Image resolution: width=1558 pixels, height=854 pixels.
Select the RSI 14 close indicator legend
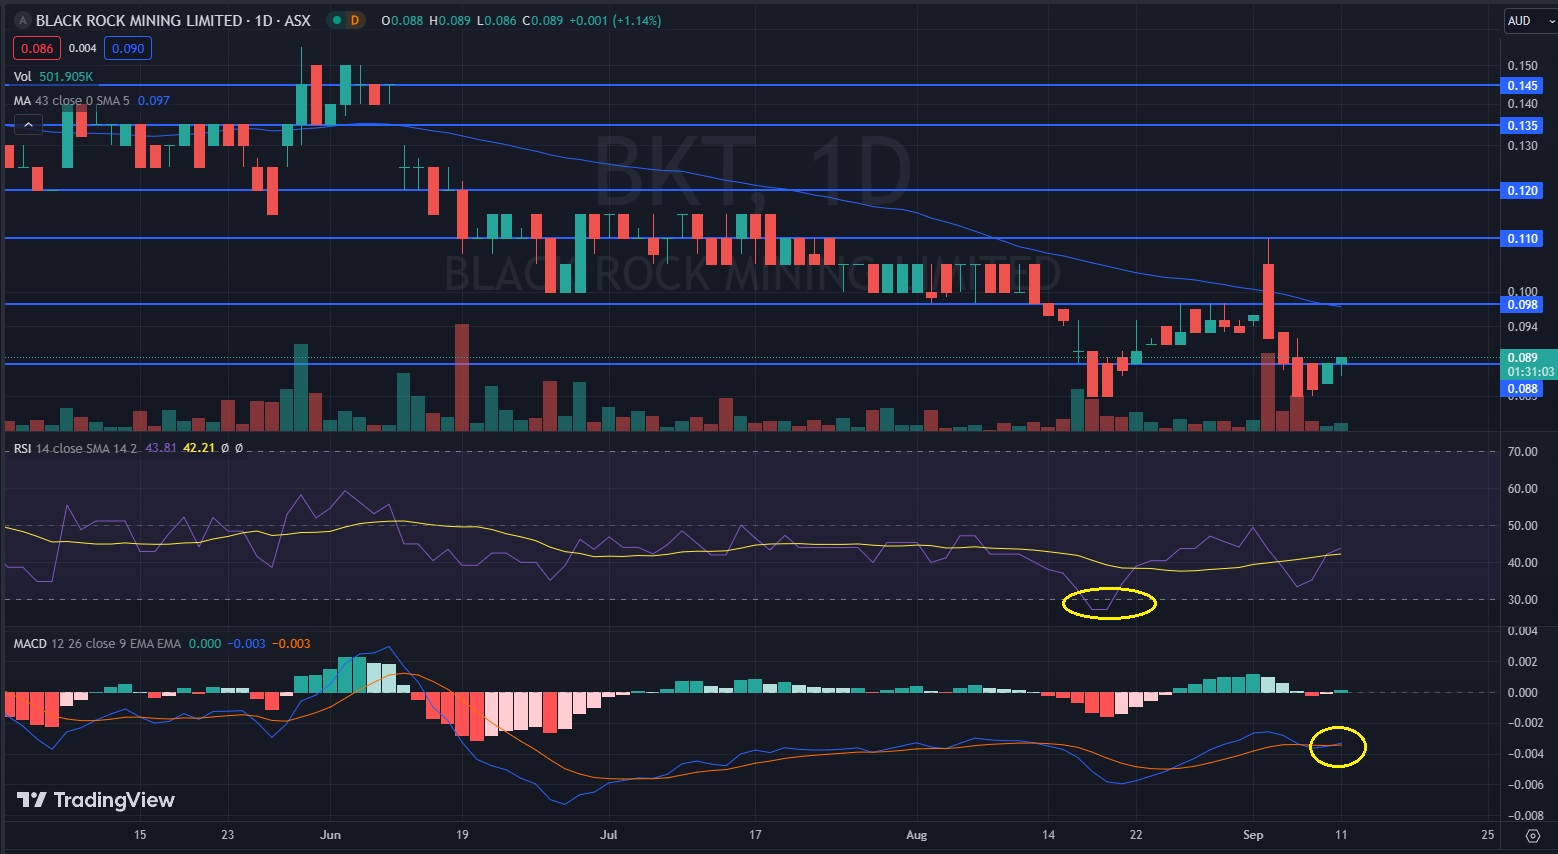click(76, 448)
